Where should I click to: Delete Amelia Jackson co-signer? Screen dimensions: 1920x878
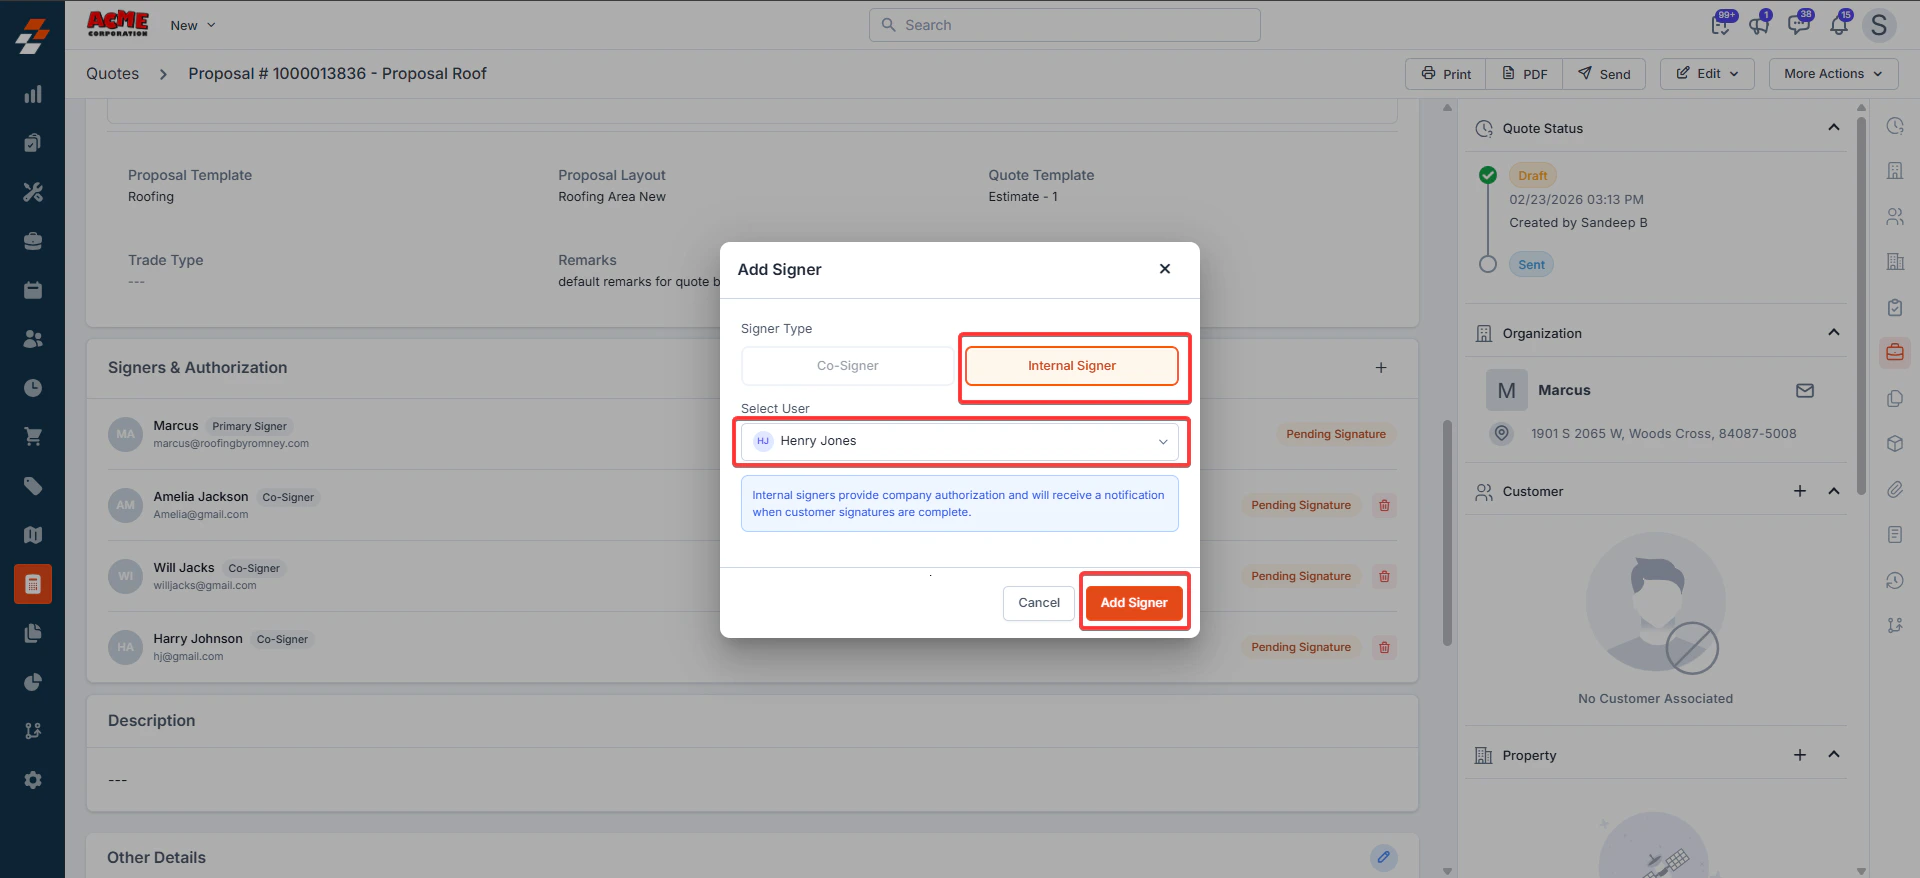pyautogui.click(x=1384, y=505)
